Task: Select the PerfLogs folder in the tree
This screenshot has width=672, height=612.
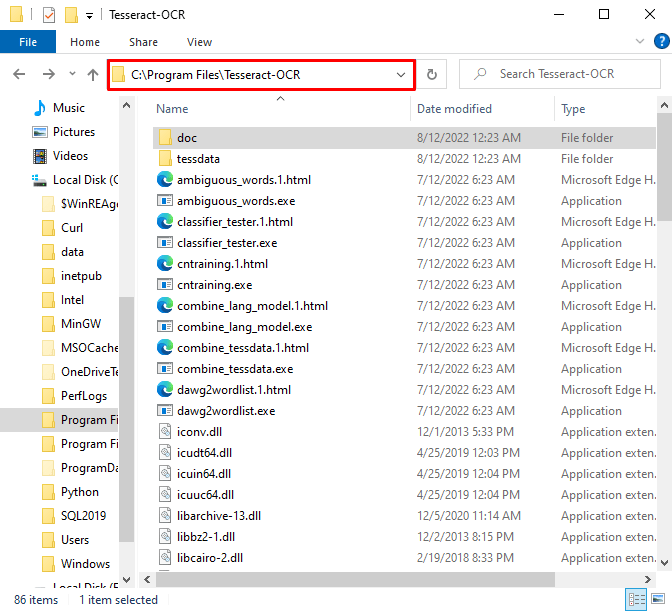Action: pos(84,396)
